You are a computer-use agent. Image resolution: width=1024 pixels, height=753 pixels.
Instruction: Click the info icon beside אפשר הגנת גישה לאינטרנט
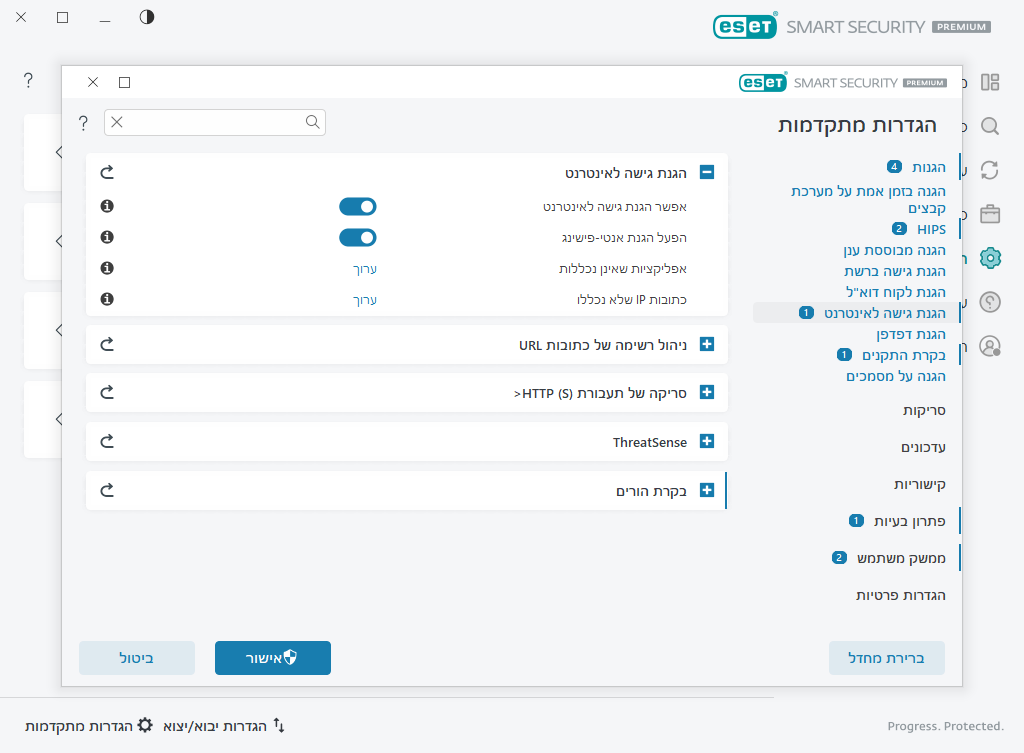tap(108, 207)
